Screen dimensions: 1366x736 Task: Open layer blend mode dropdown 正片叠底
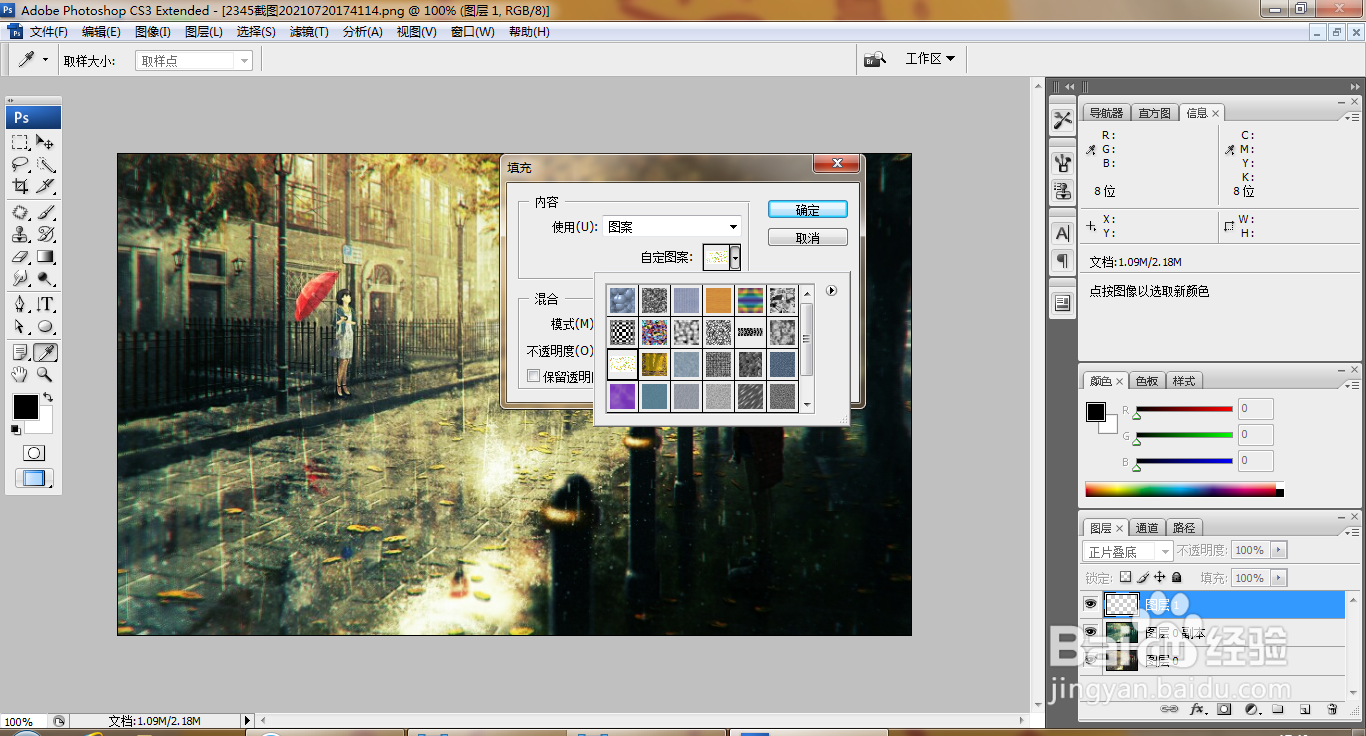1128,551
